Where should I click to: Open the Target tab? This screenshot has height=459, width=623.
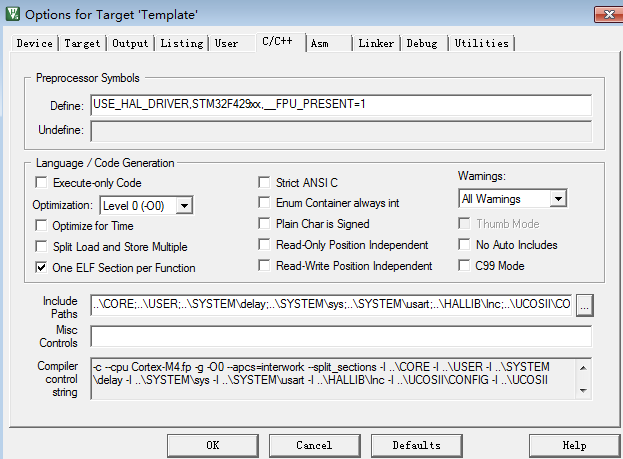(82, 43)
